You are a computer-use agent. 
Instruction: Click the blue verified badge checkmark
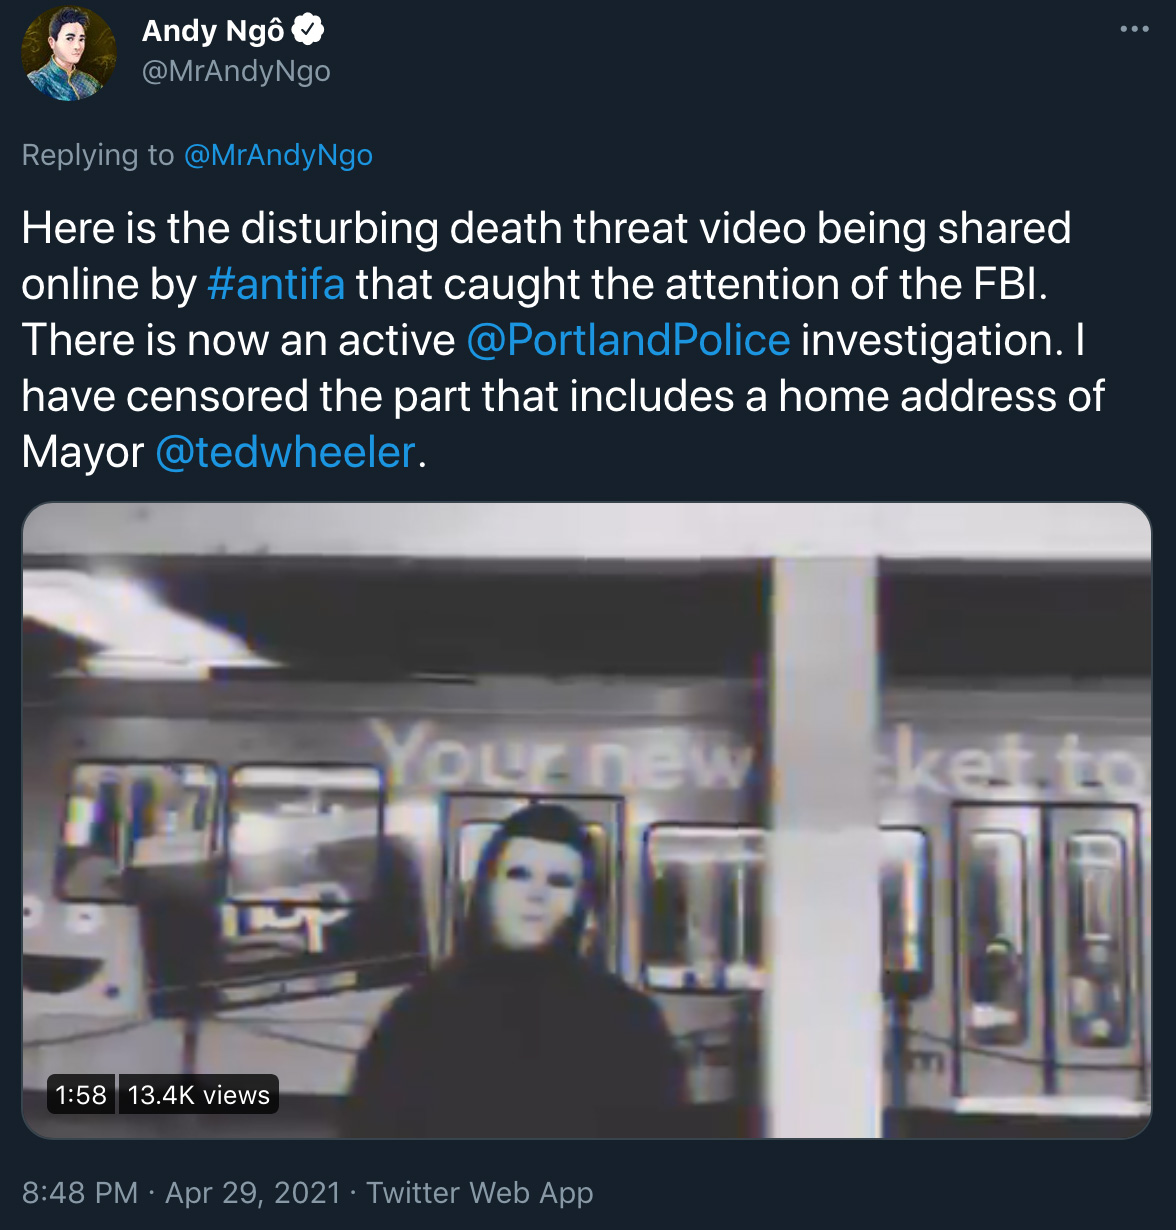point(308,31)
